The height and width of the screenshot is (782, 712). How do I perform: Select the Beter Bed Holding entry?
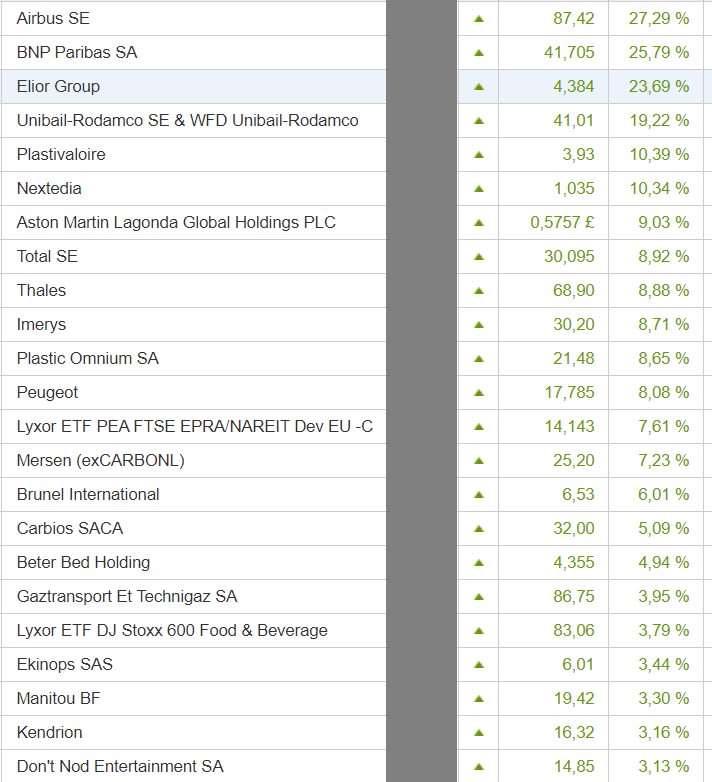click(83, 562)
